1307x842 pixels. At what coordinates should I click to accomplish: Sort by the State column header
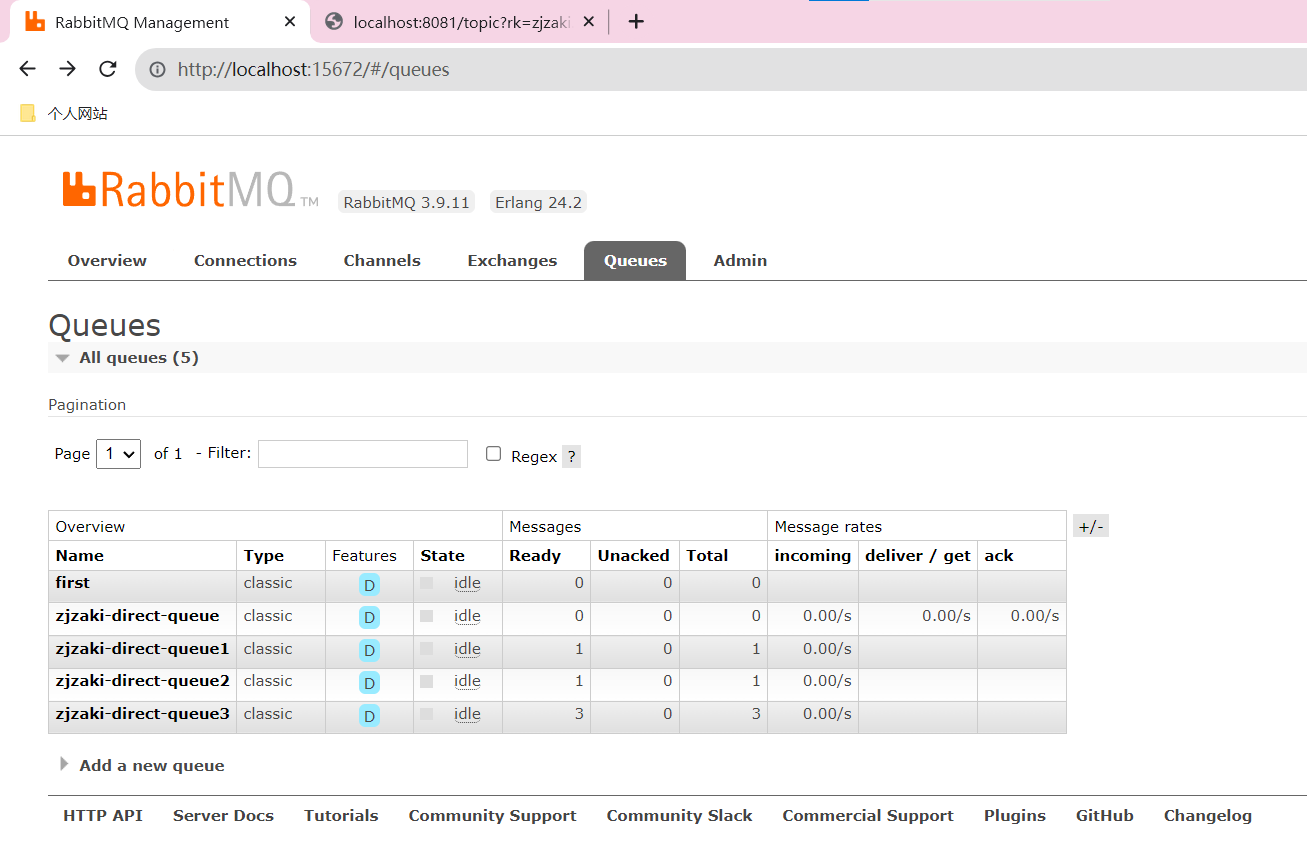[x=442, y=555]
